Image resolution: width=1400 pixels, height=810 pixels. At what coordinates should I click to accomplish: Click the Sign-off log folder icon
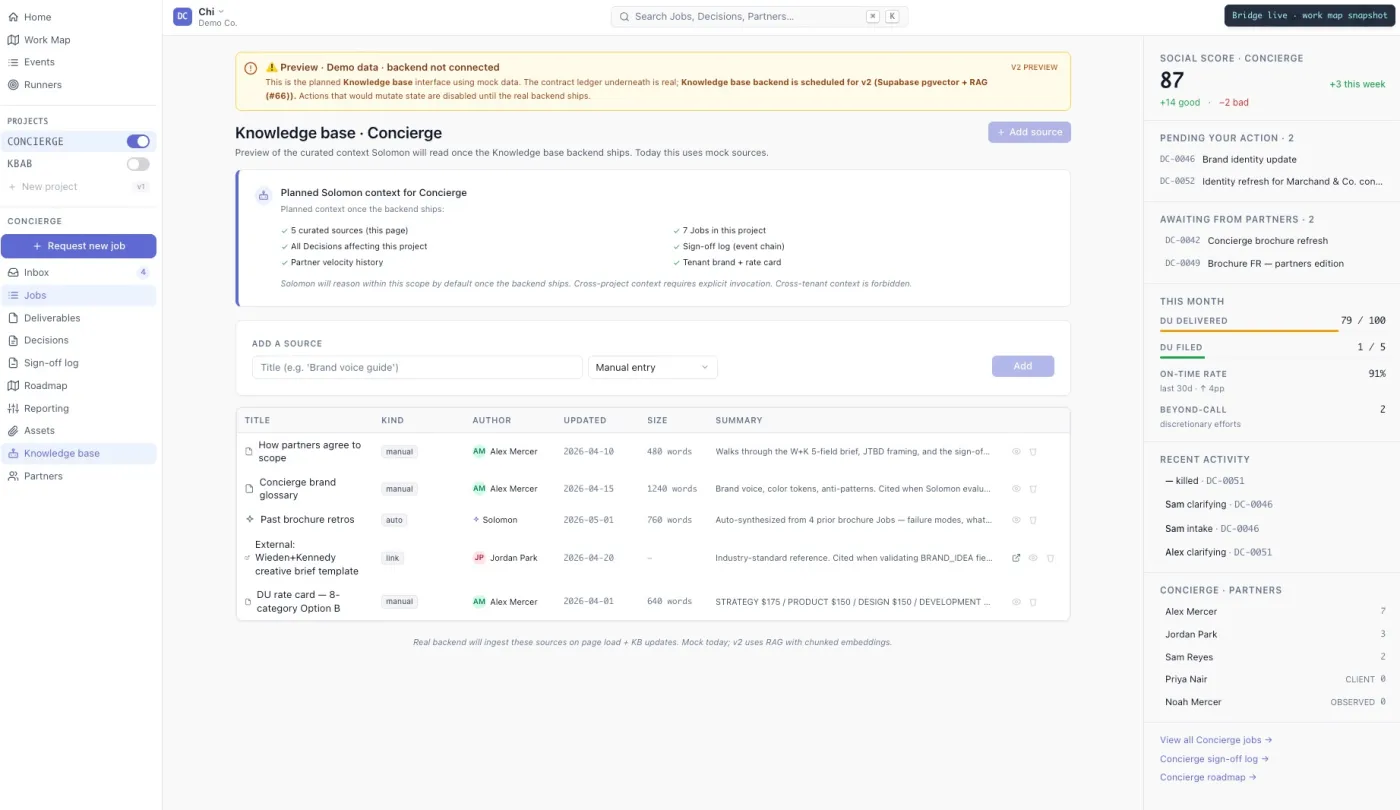click(x=14, y=363)
